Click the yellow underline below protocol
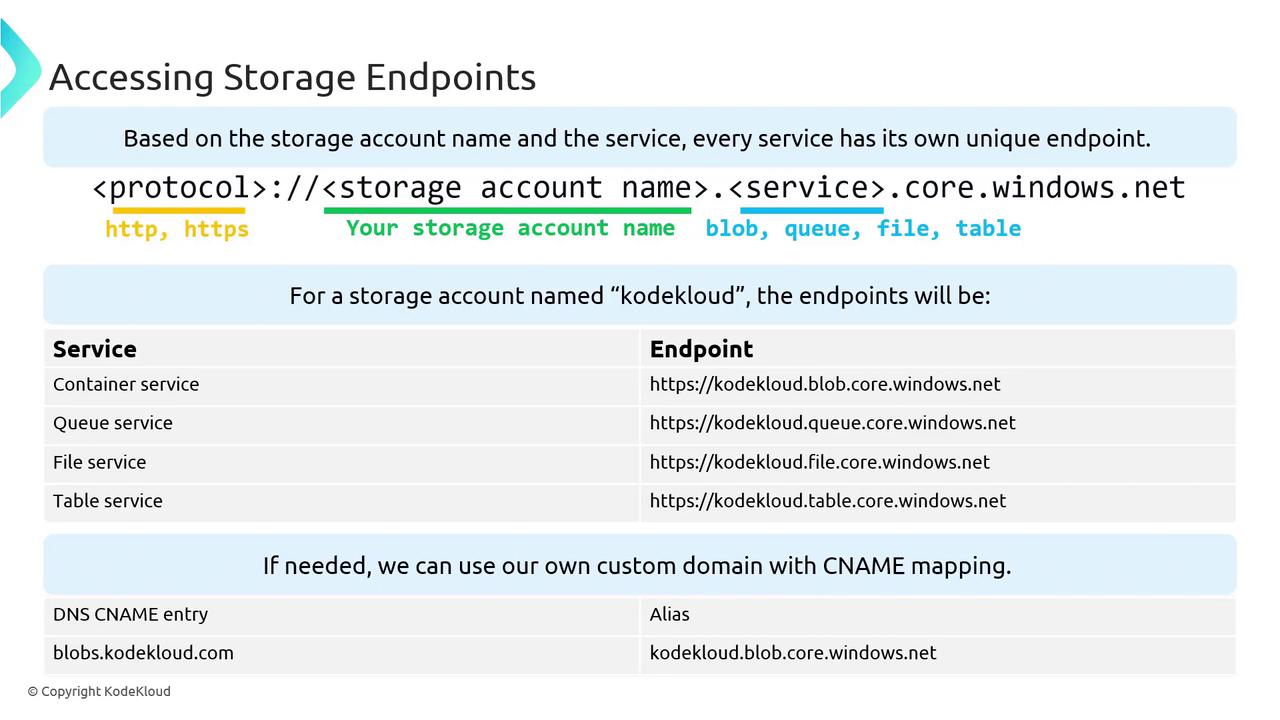This screenshot has height=720, width=1280. click(179, 210)
